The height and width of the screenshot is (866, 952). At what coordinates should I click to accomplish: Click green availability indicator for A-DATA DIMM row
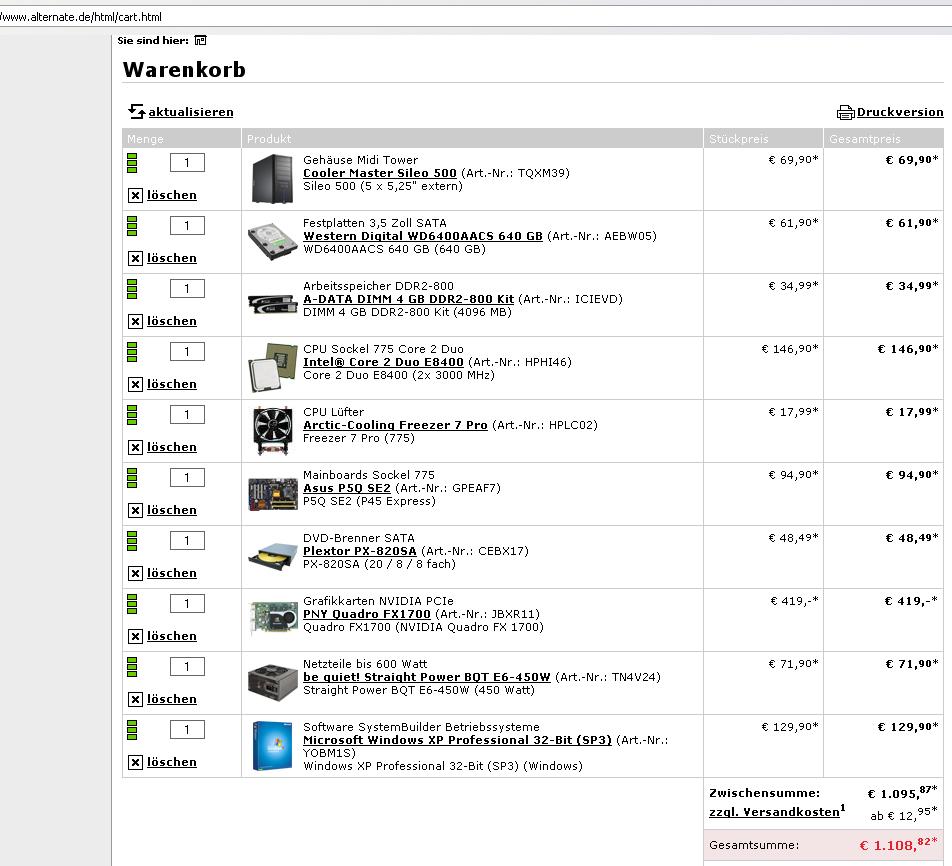click(132, 289)
